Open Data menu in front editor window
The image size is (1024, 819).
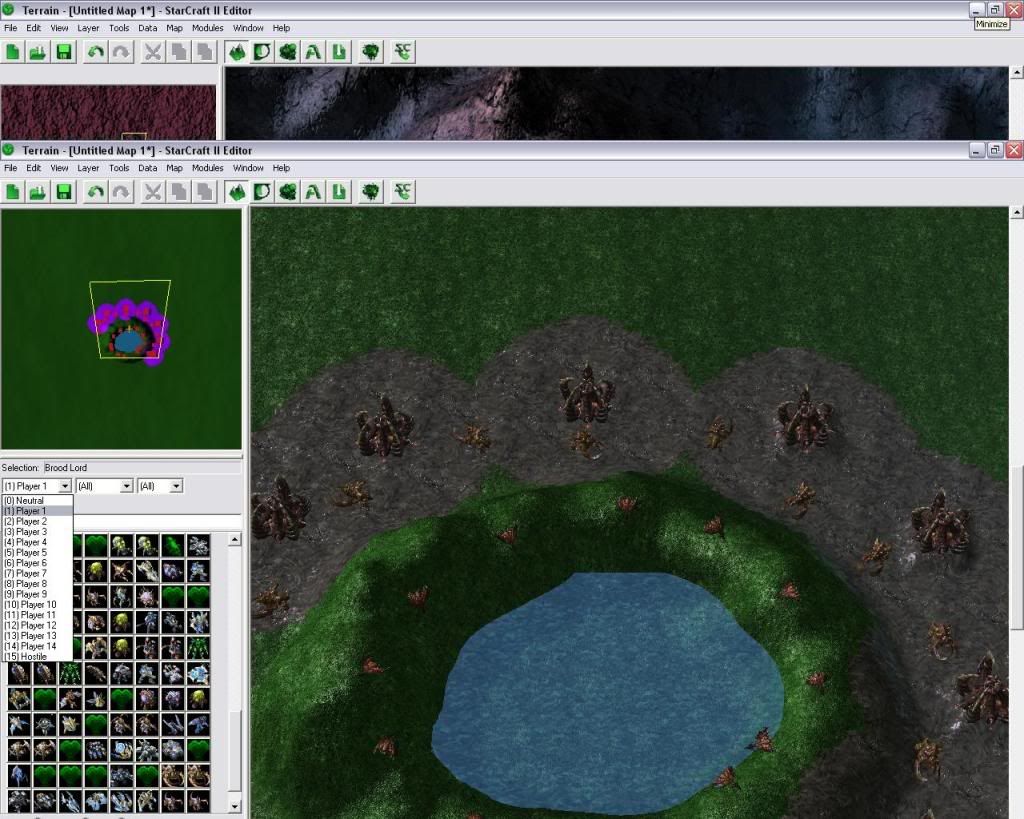148,168
